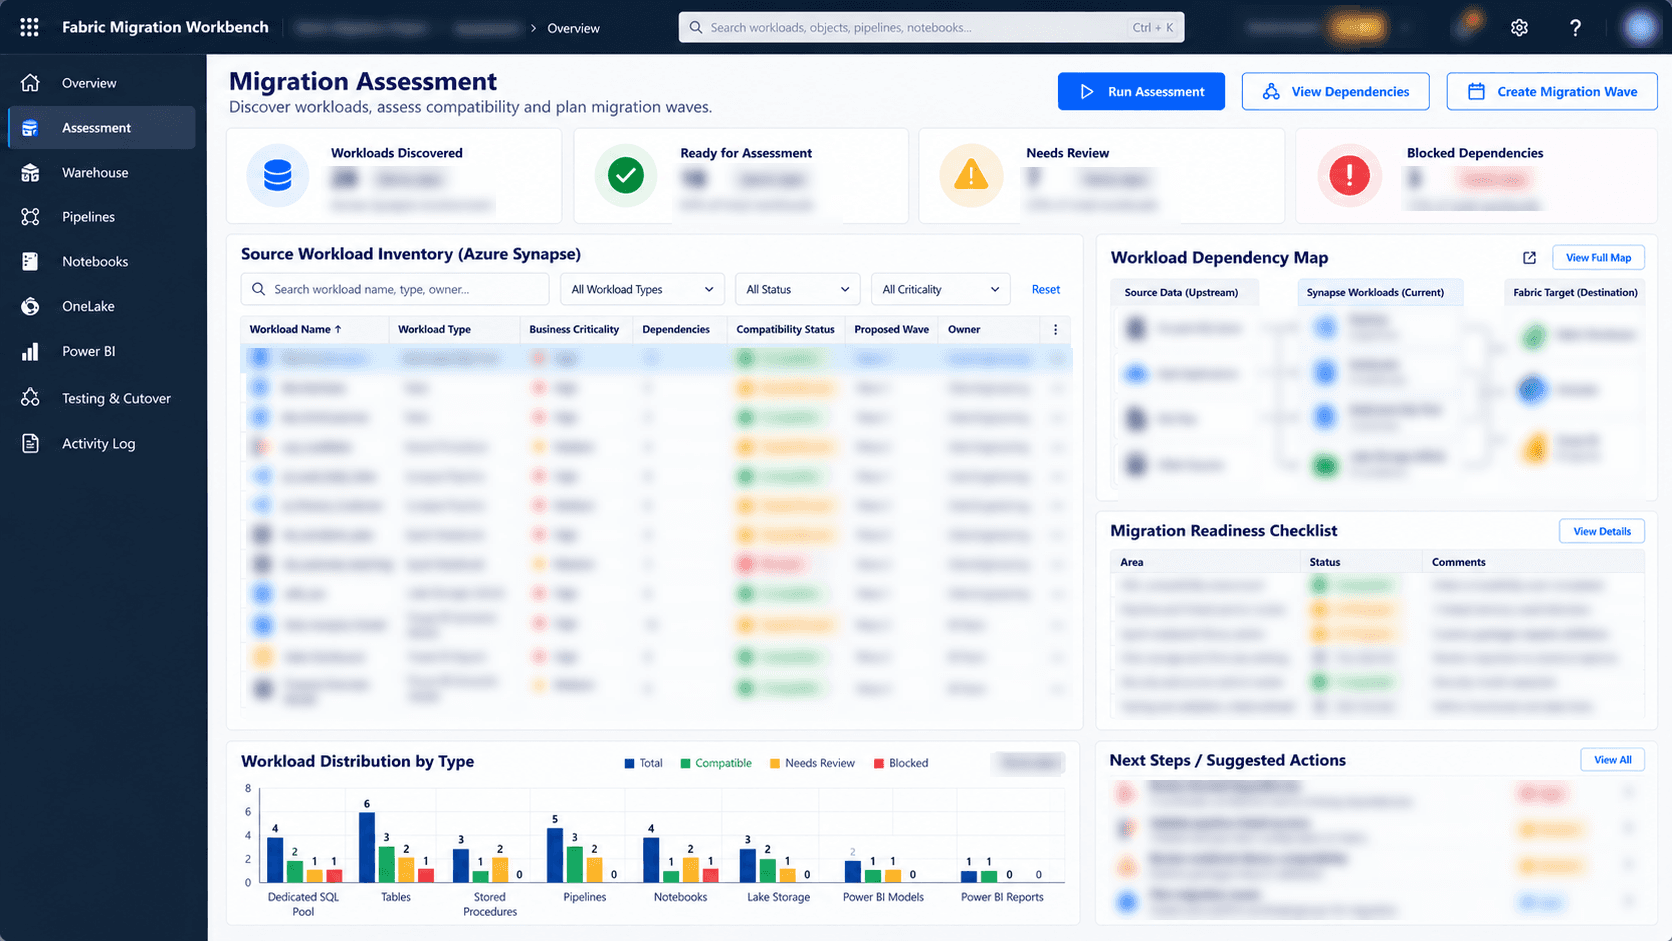Viewport: 1672px width, 941px height.
Task: Click Workloads Discovered database icon
Action: [x=278, y=176]
